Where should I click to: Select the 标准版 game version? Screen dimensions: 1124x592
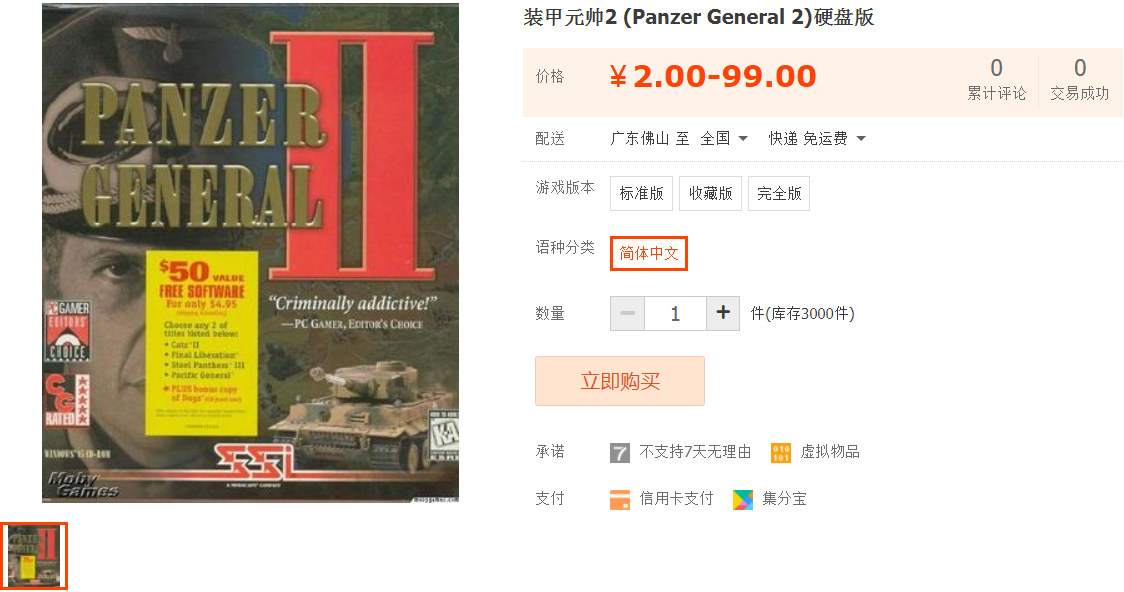(642, 194)
